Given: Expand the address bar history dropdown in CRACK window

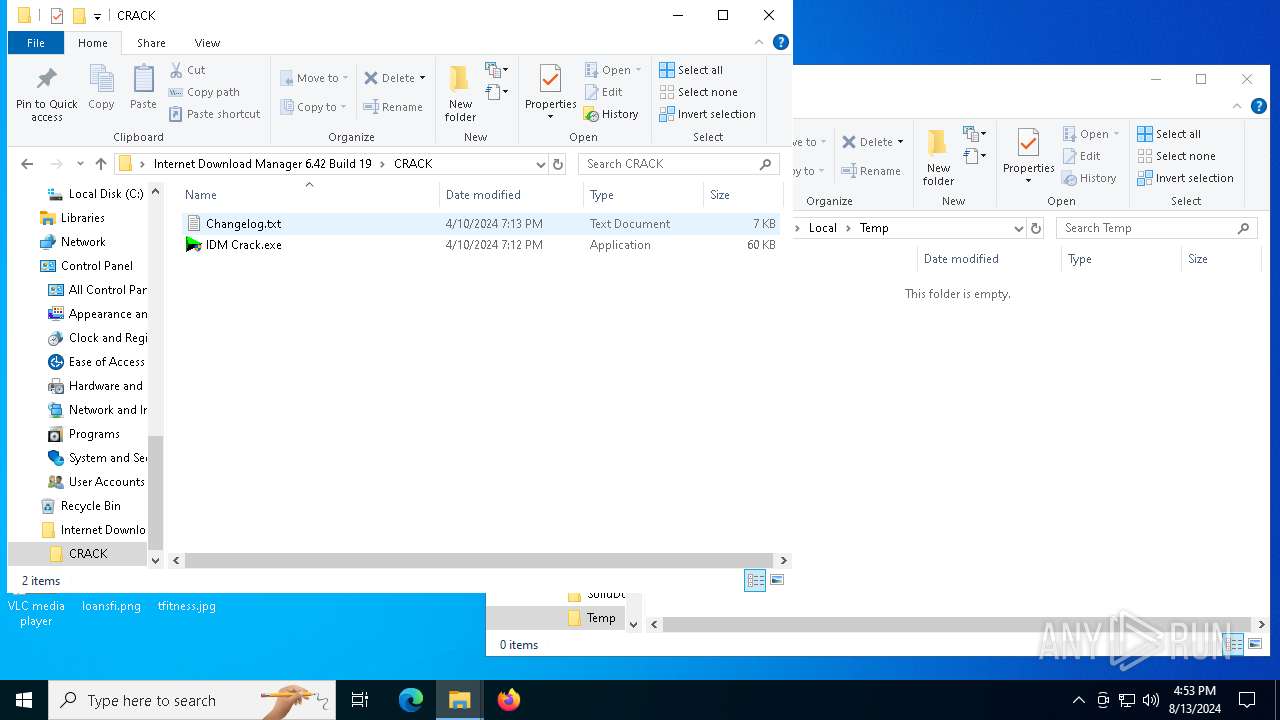Looking at the screenshot, I should pos(540,164).
